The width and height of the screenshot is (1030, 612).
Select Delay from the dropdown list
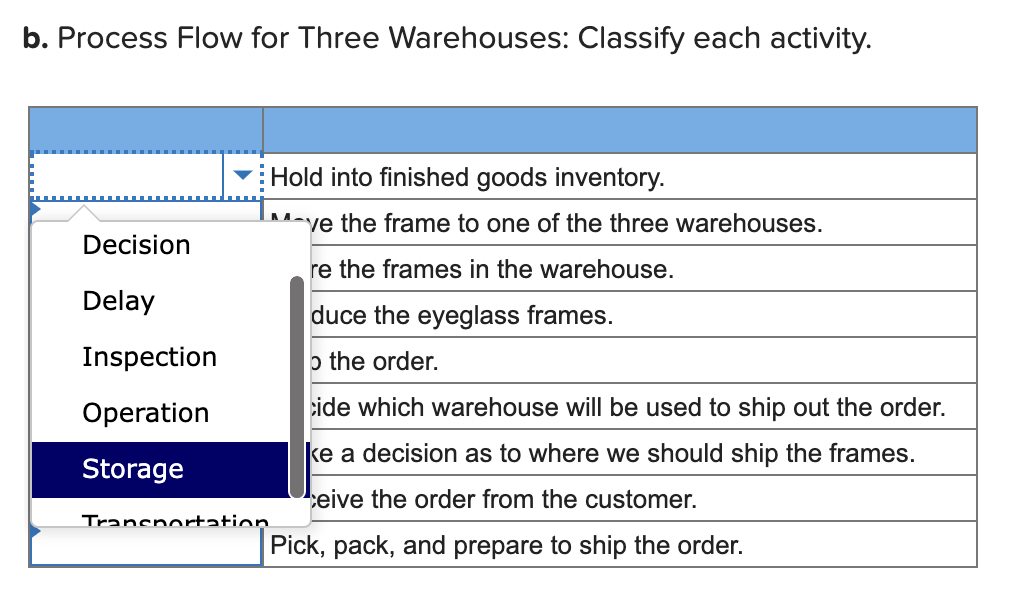tap(118, 300)
